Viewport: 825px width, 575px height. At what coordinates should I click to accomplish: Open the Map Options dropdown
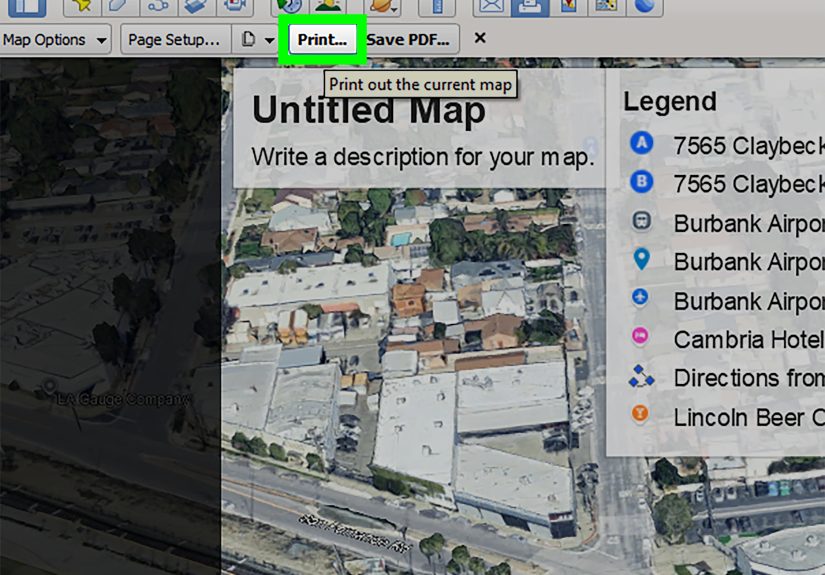point(55,40)
